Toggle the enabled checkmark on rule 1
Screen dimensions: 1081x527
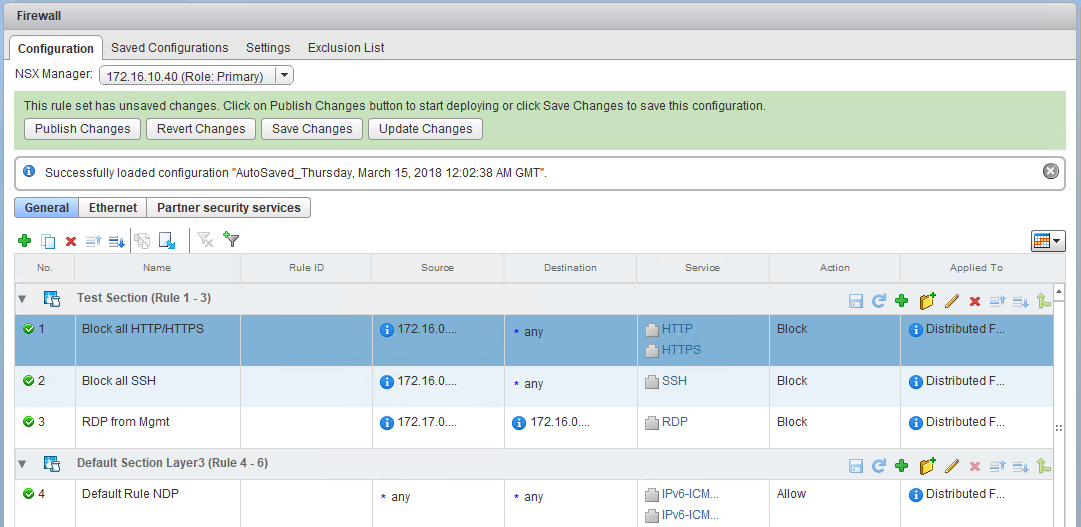click(x=28, y=329)
